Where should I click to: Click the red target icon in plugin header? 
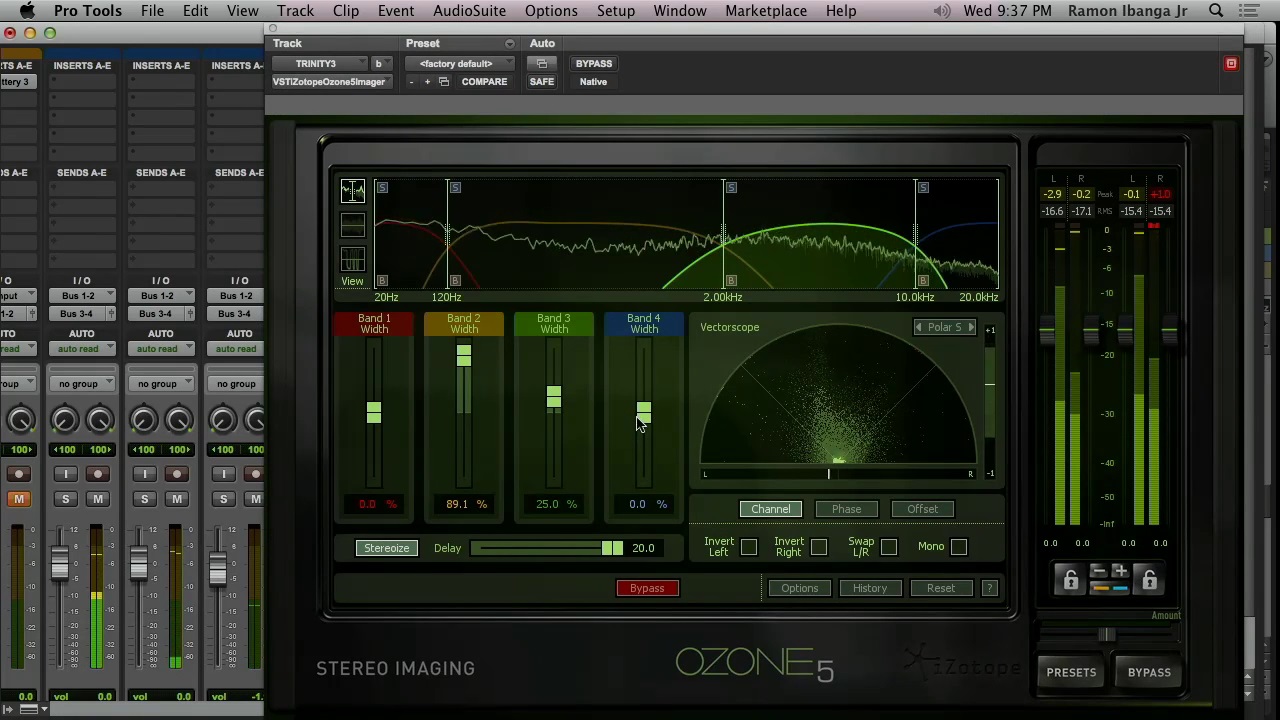1231,64
